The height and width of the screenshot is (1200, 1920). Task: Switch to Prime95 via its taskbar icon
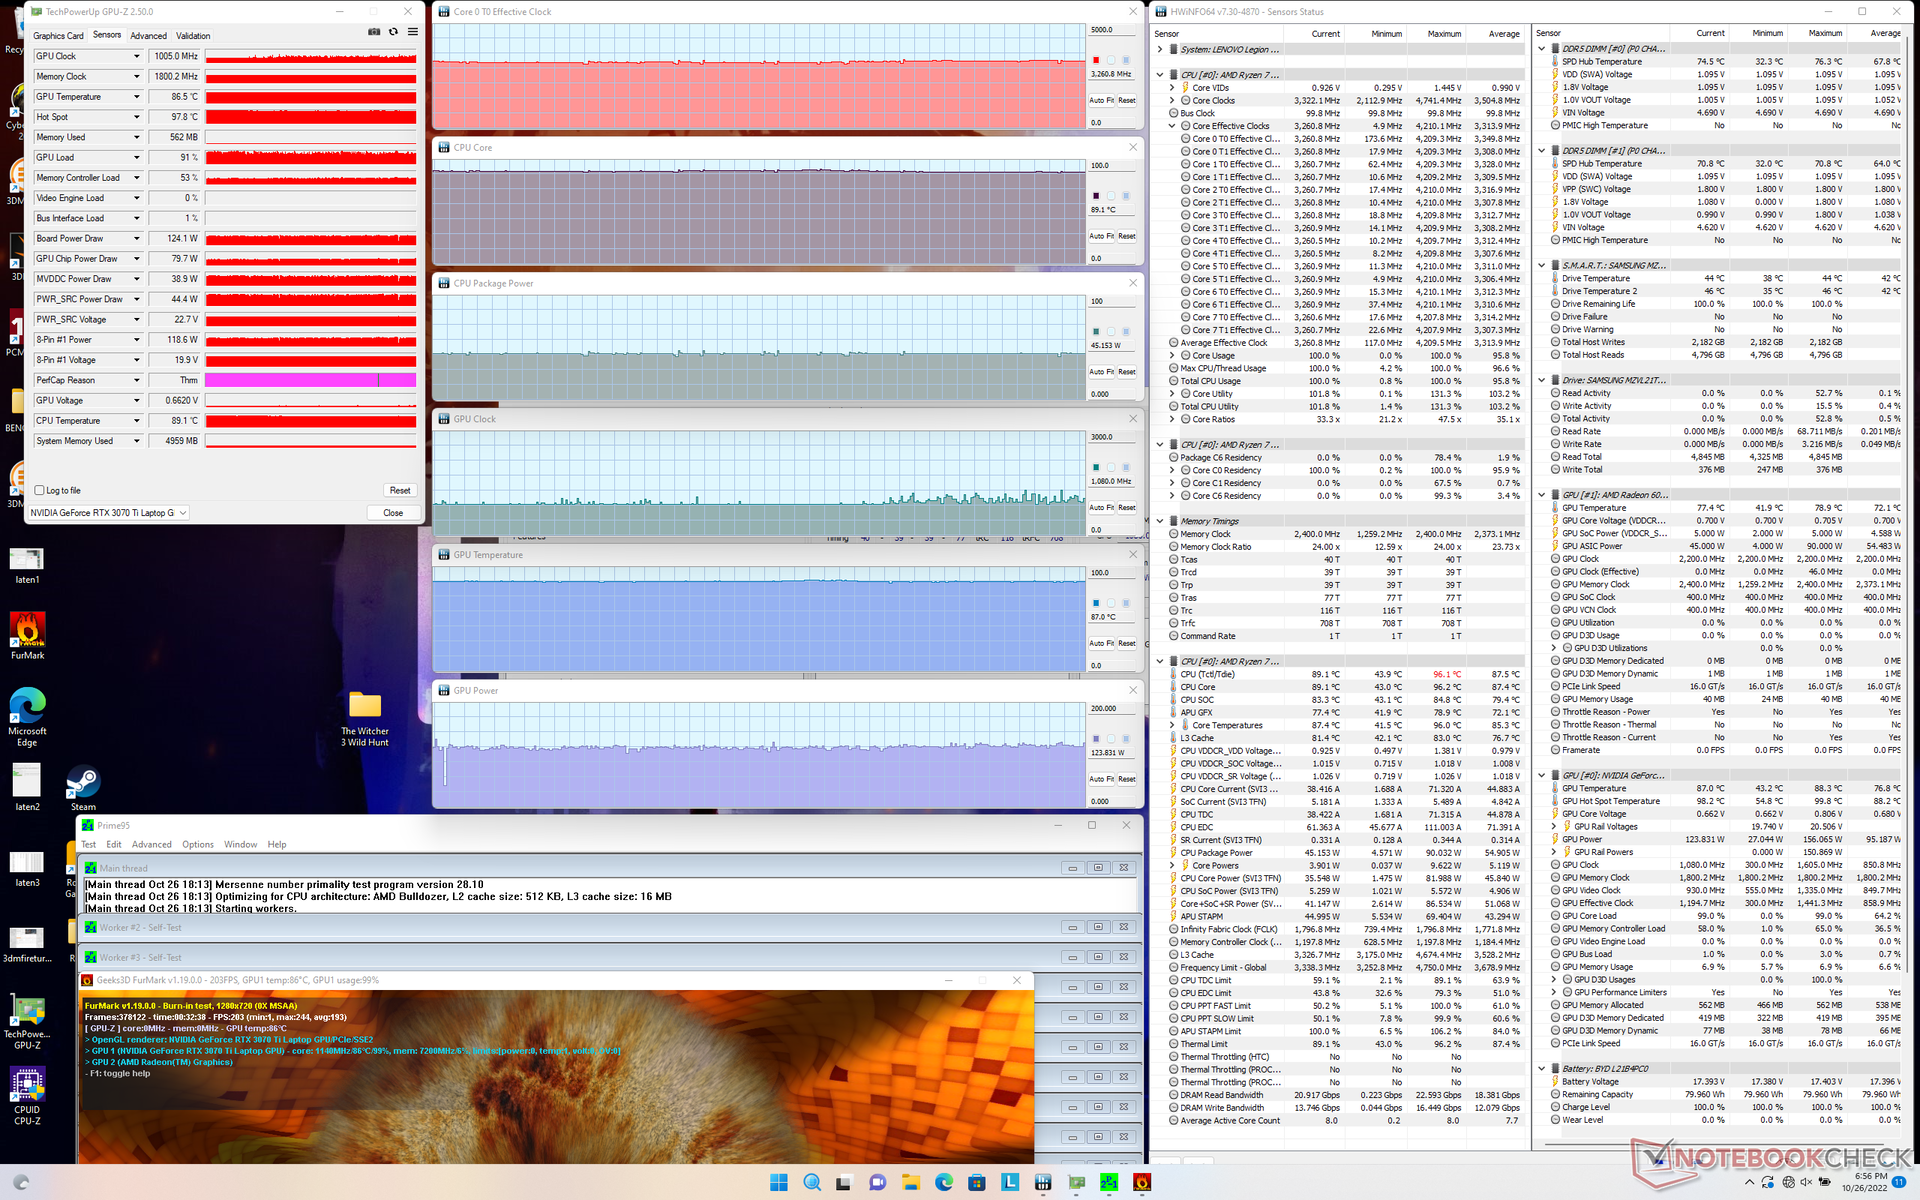click(x=1109, y=1182)
